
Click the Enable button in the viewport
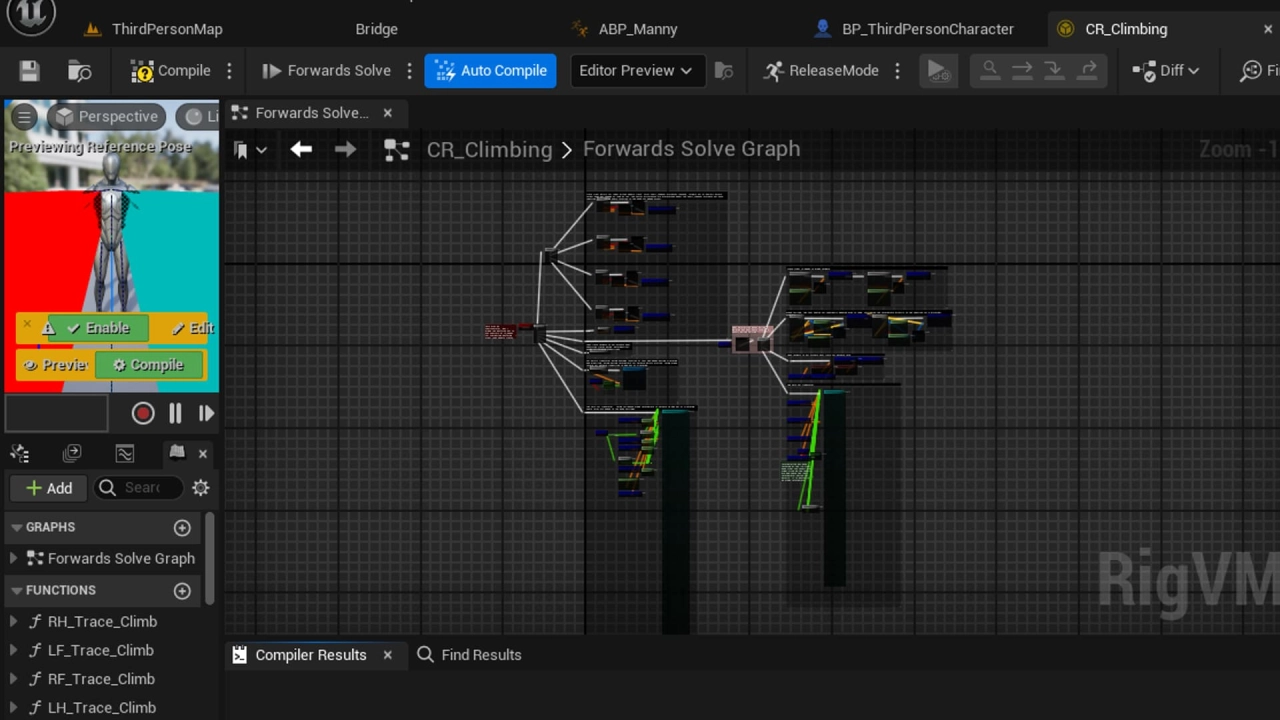click(x=97, y=328)
